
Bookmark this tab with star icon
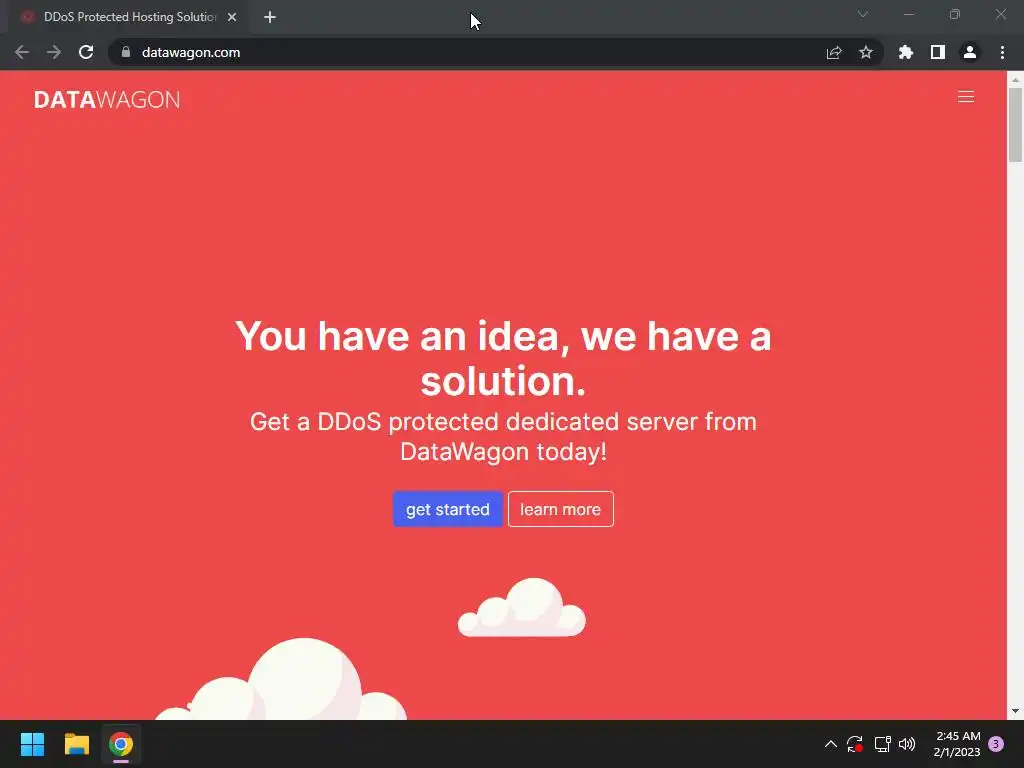(865, 52)
